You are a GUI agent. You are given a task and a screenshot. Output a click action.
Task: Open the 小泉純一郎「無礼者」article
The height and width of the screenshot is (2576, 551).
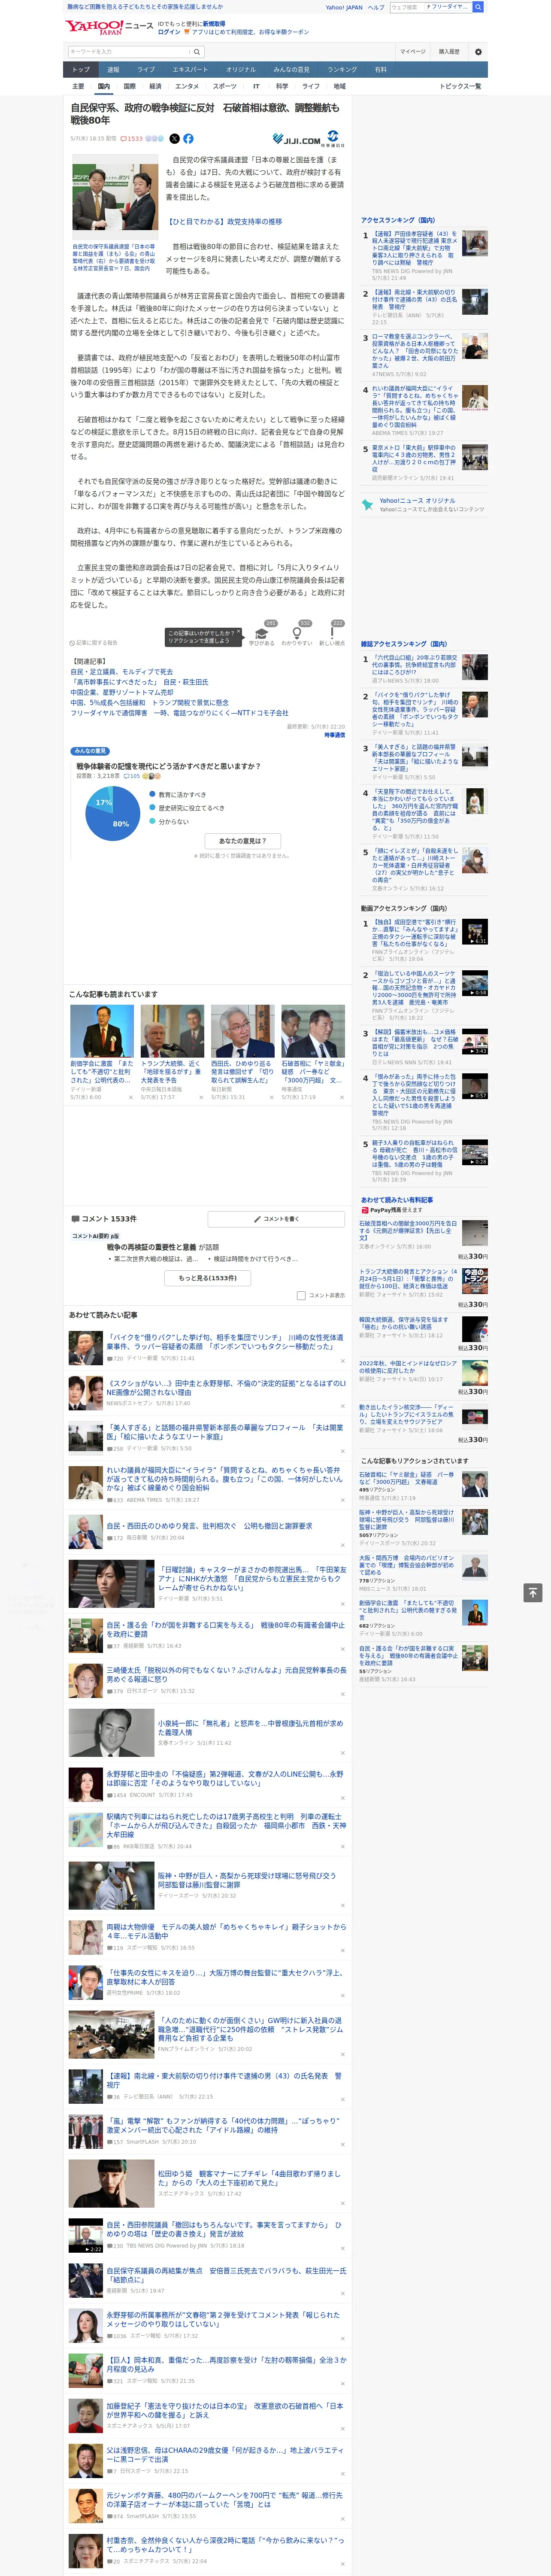pyautogui.click(x=251, y=1728)
